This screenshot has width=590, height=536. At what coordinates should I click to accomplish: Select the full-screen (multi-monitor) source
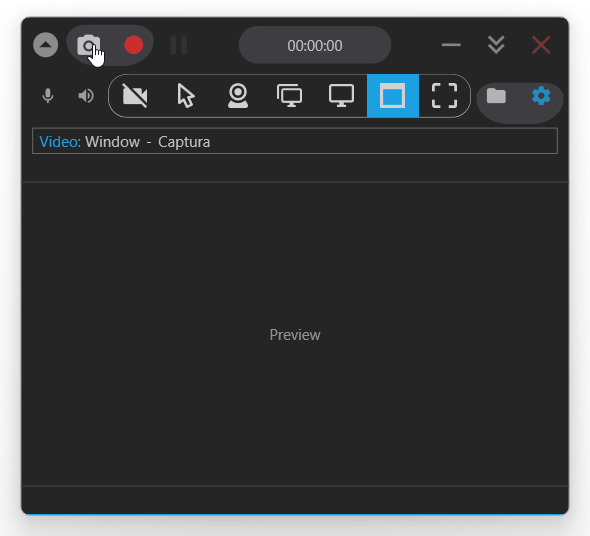[289, 96]
